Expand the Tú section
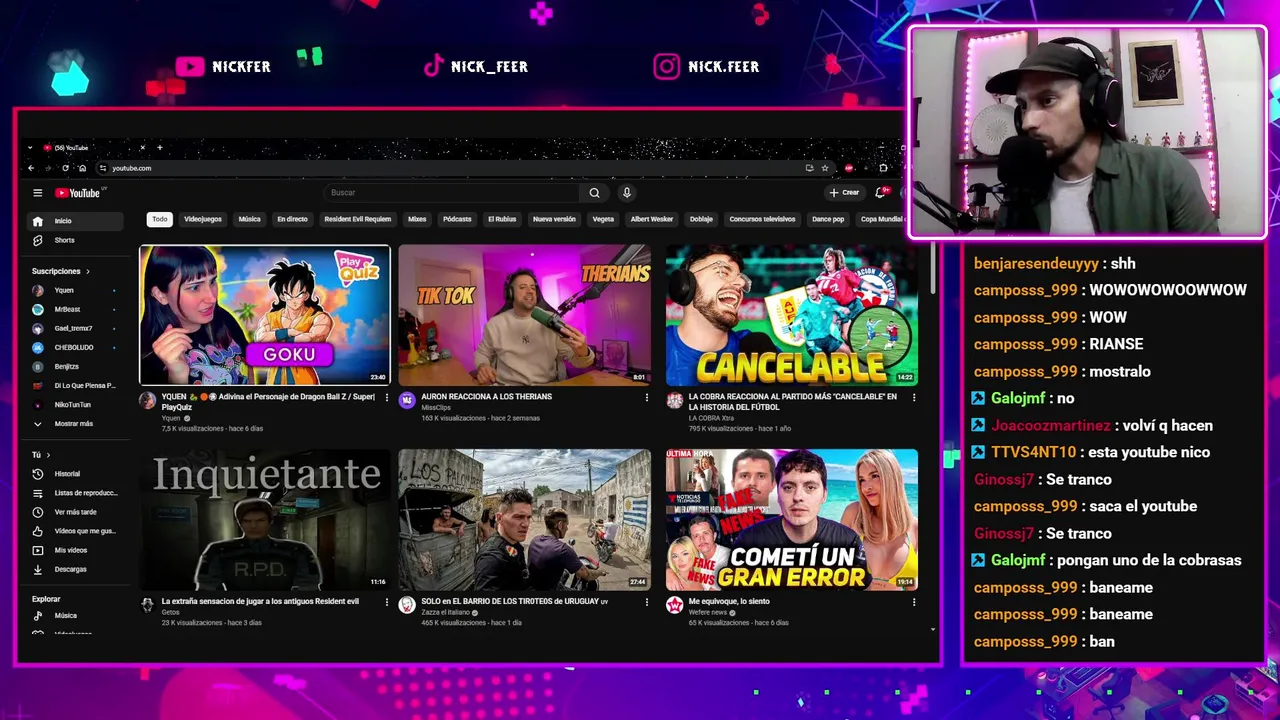 click(41, 455)
